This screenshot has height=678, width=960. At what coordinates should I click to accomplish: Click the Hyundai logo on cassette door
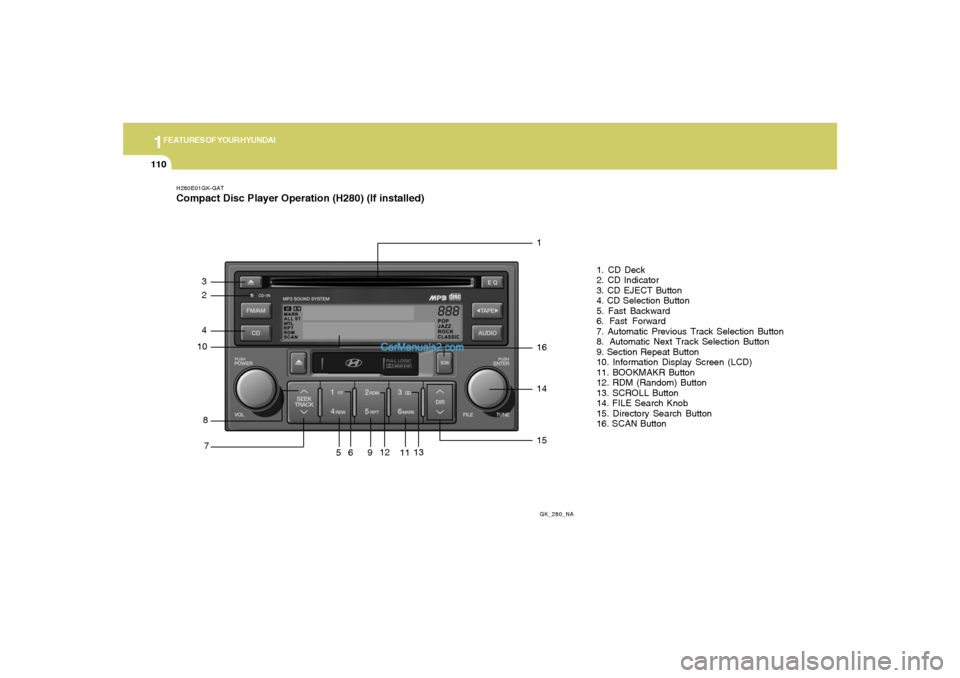click(x=353, y=363)
